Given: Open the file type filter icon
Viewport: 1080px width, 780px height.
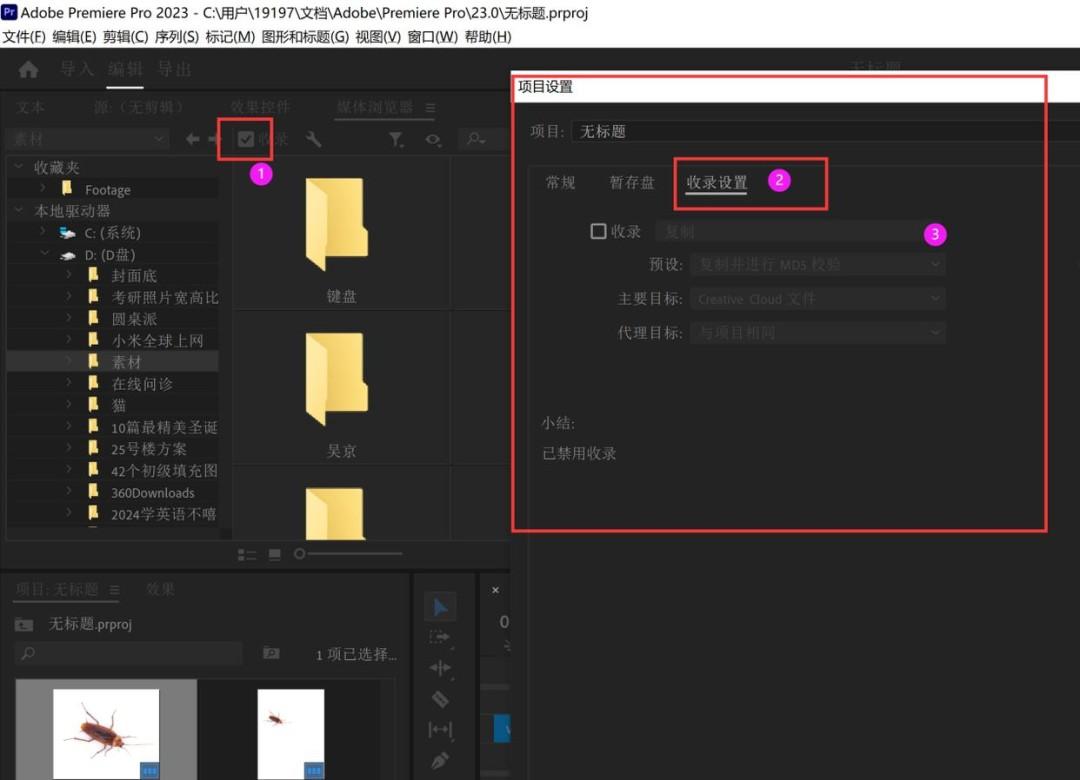Looking at the screenshot, I should [396, 140].
